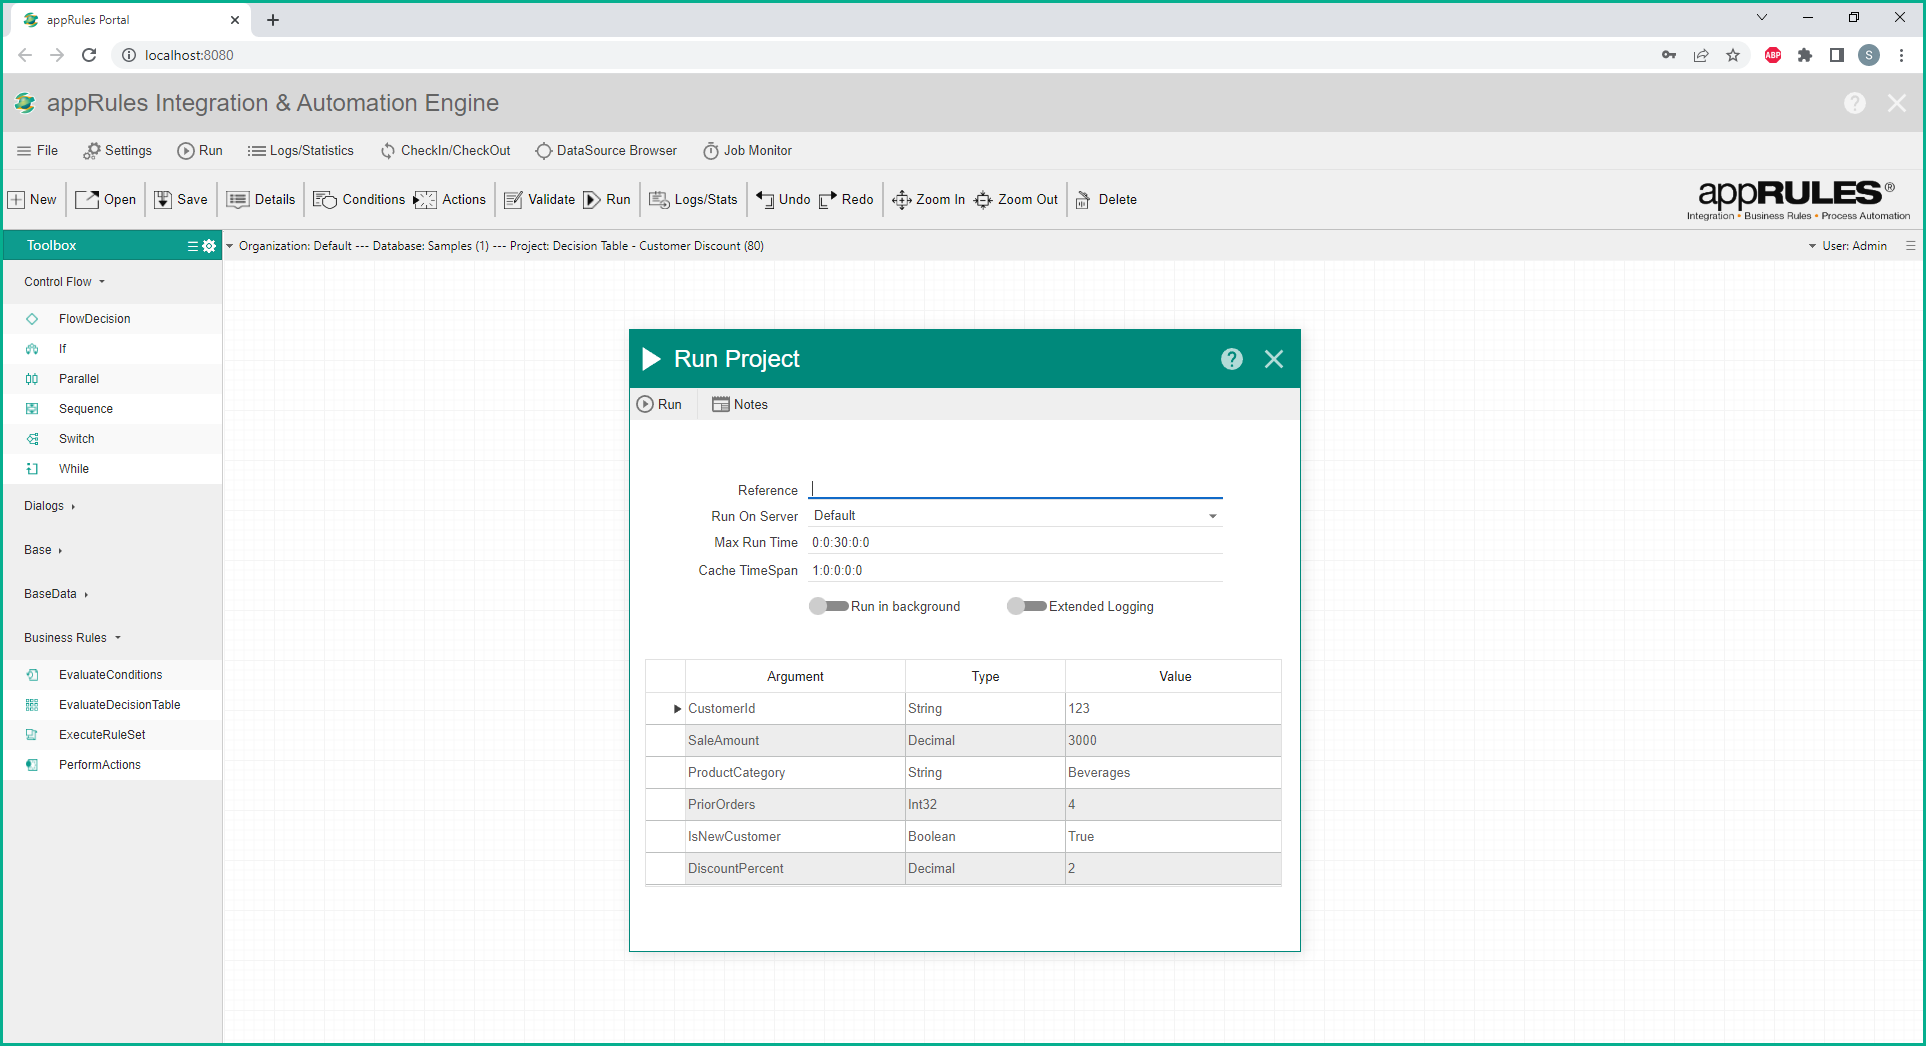
Task: Open the Run menu in menu bar
Action: 200,151
